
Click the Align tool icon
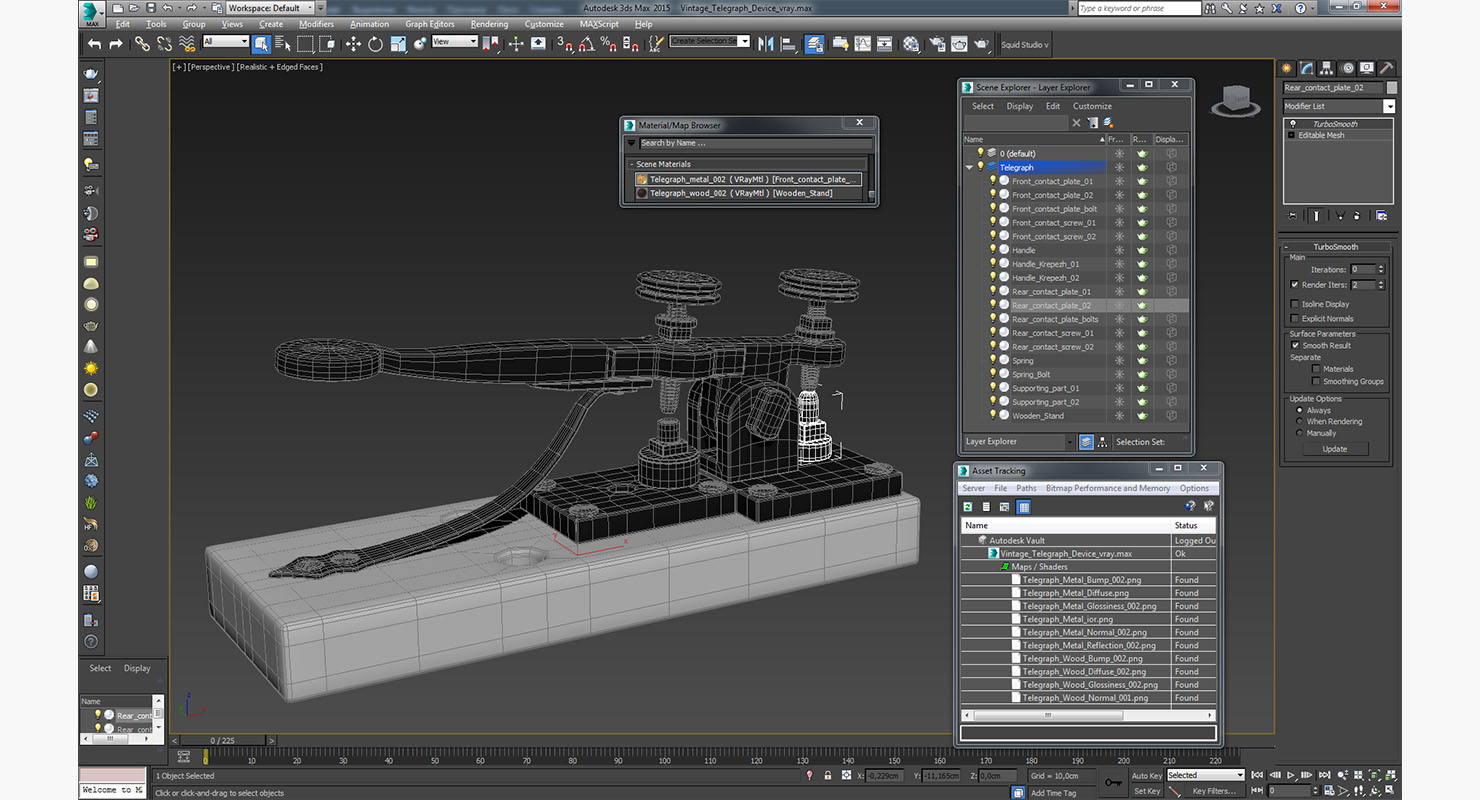(x=788, y=43)
